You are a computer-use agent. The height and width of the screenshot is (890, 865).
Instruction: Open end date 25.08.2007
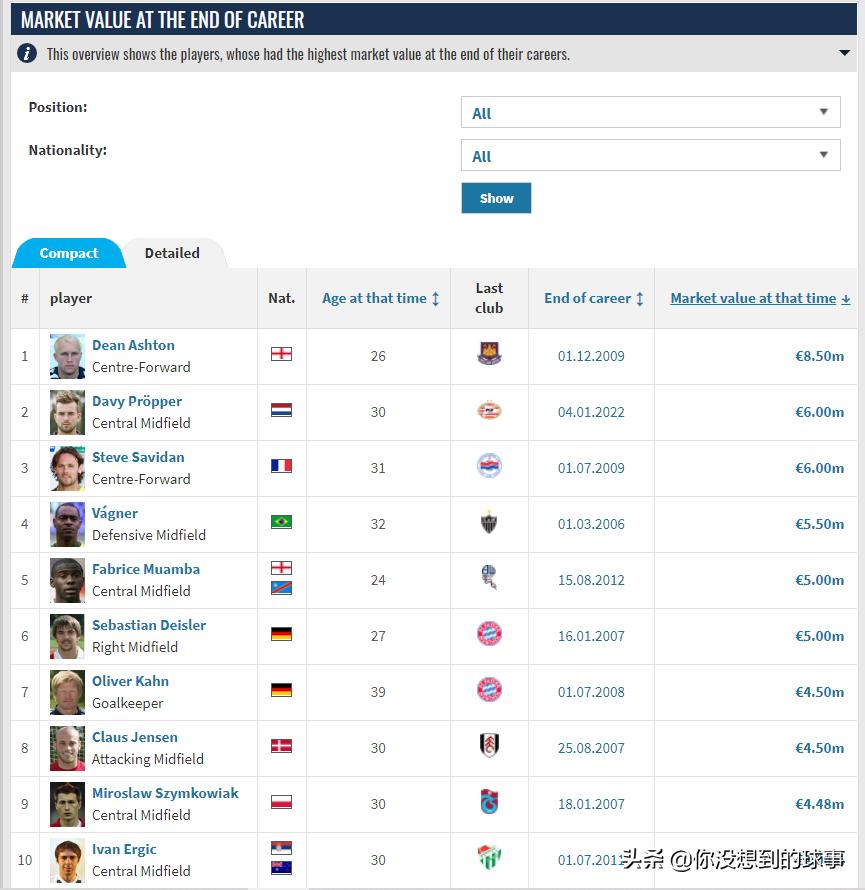coord(591,748)
